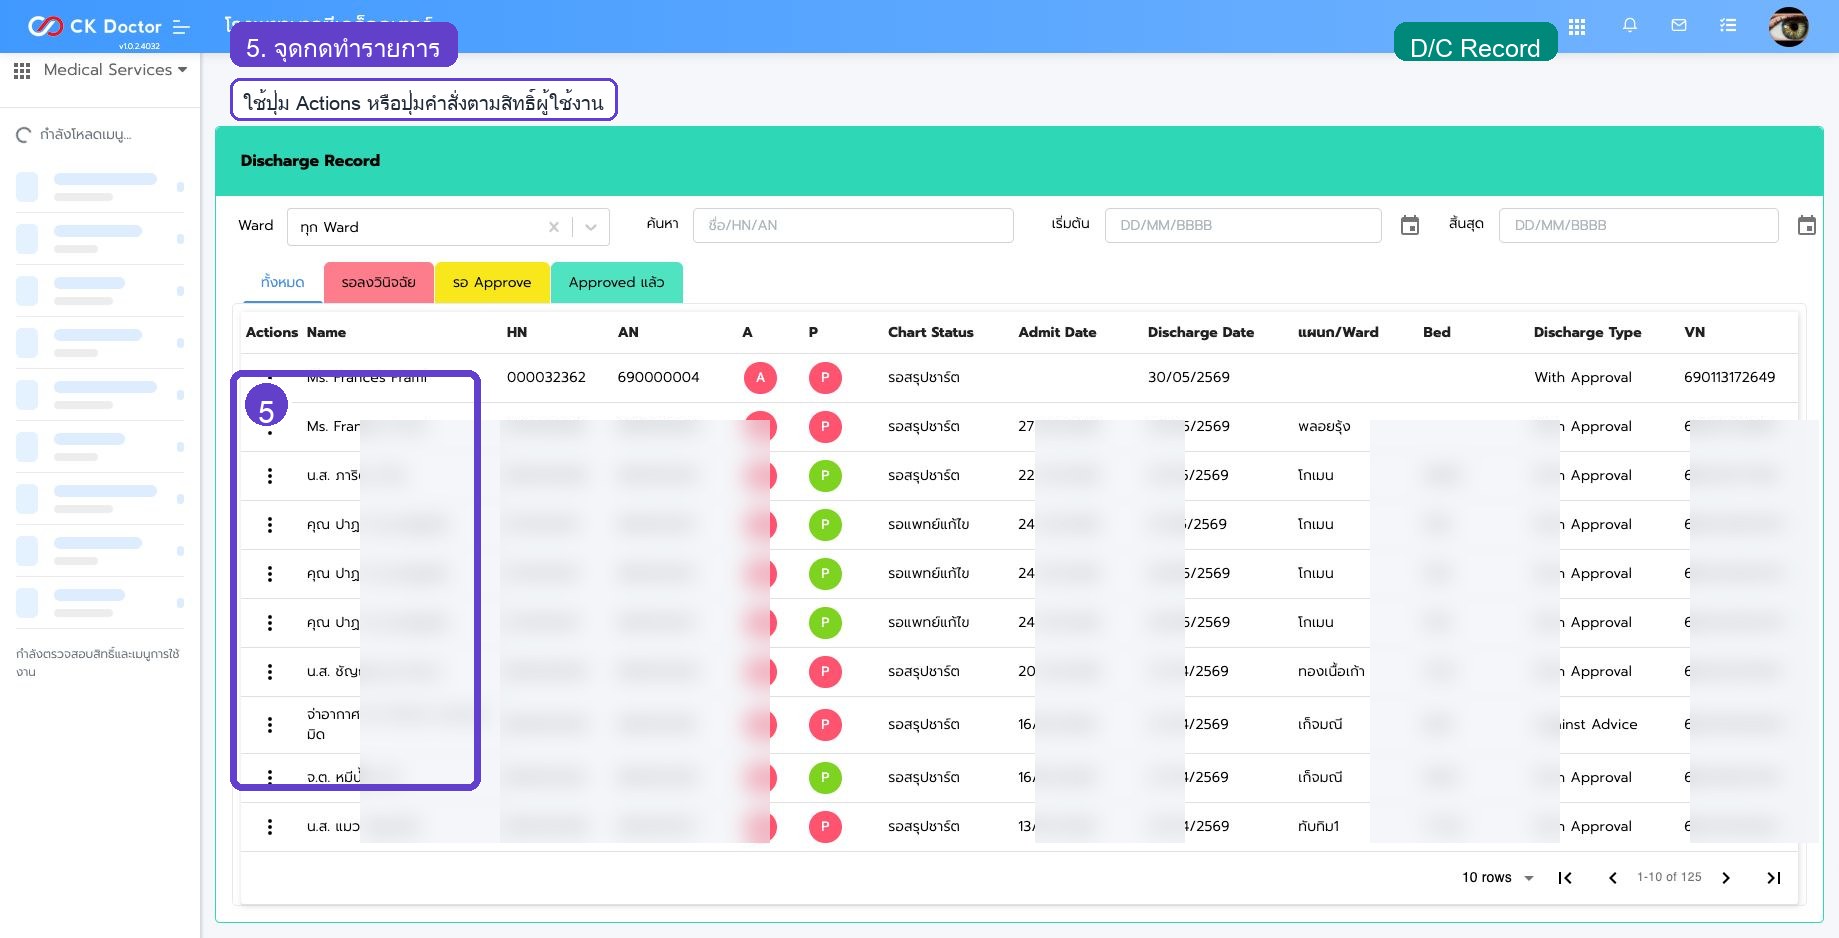Image resolution: width=1839 pixels, height=938 pixels.
Task: Change the 10 rows per page selector
Action: click(1497, 878)
